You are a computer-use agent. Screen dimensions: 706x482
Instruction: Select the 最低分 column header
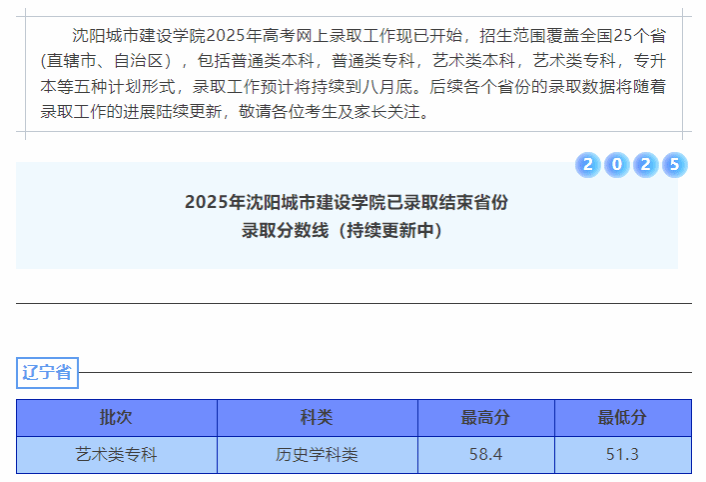pyautogui.click(x=623, y=418)
